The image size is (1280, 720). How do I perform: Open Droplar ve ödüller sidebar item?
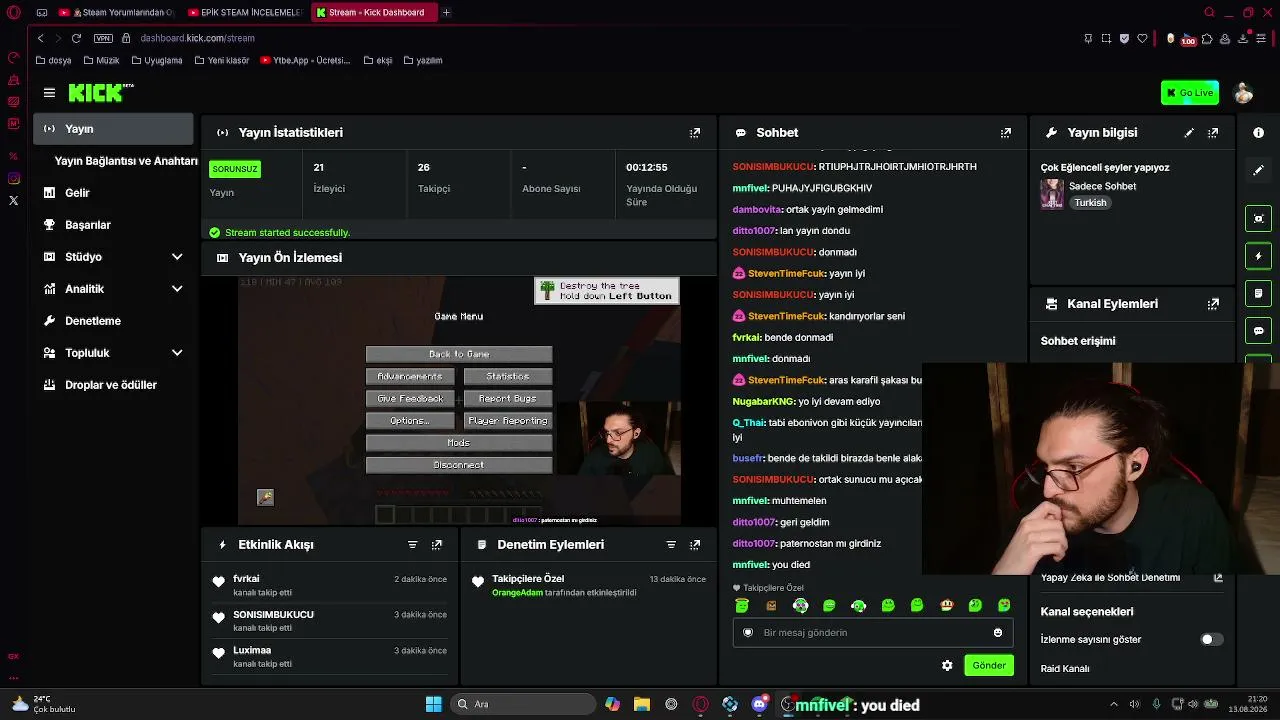(x=113, y=385)
